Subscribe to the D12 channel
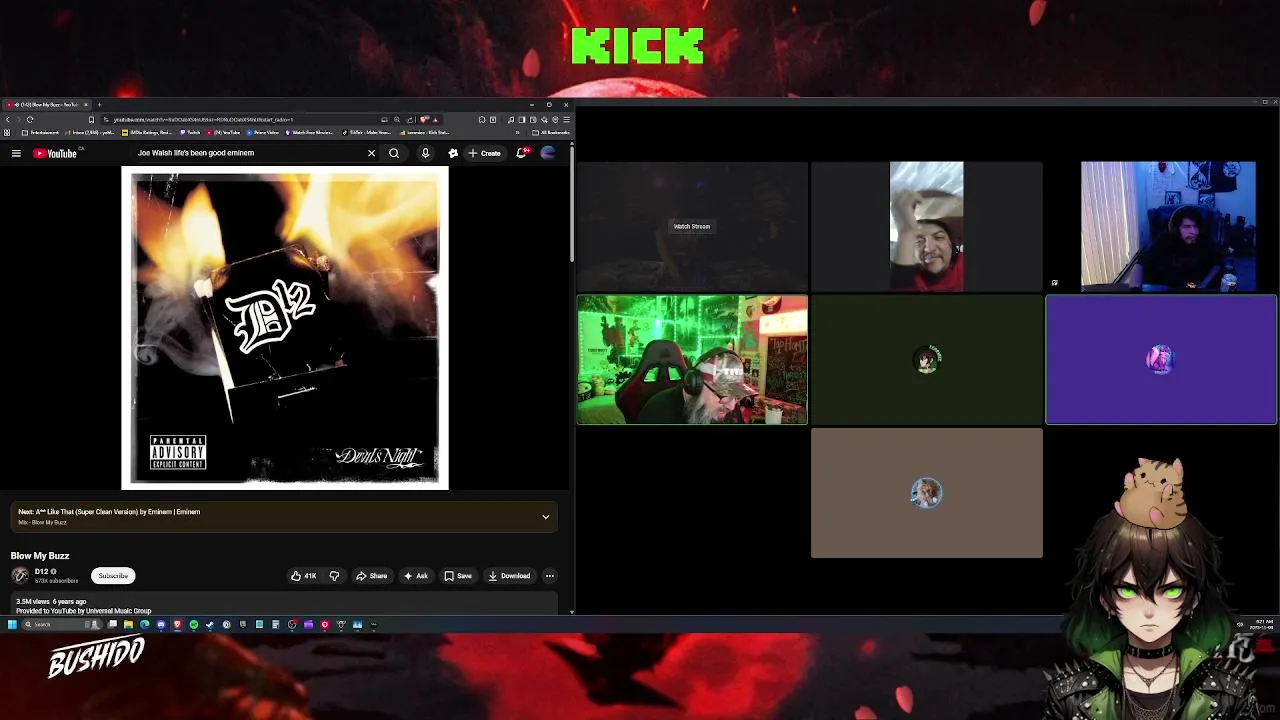 (113, 576)
